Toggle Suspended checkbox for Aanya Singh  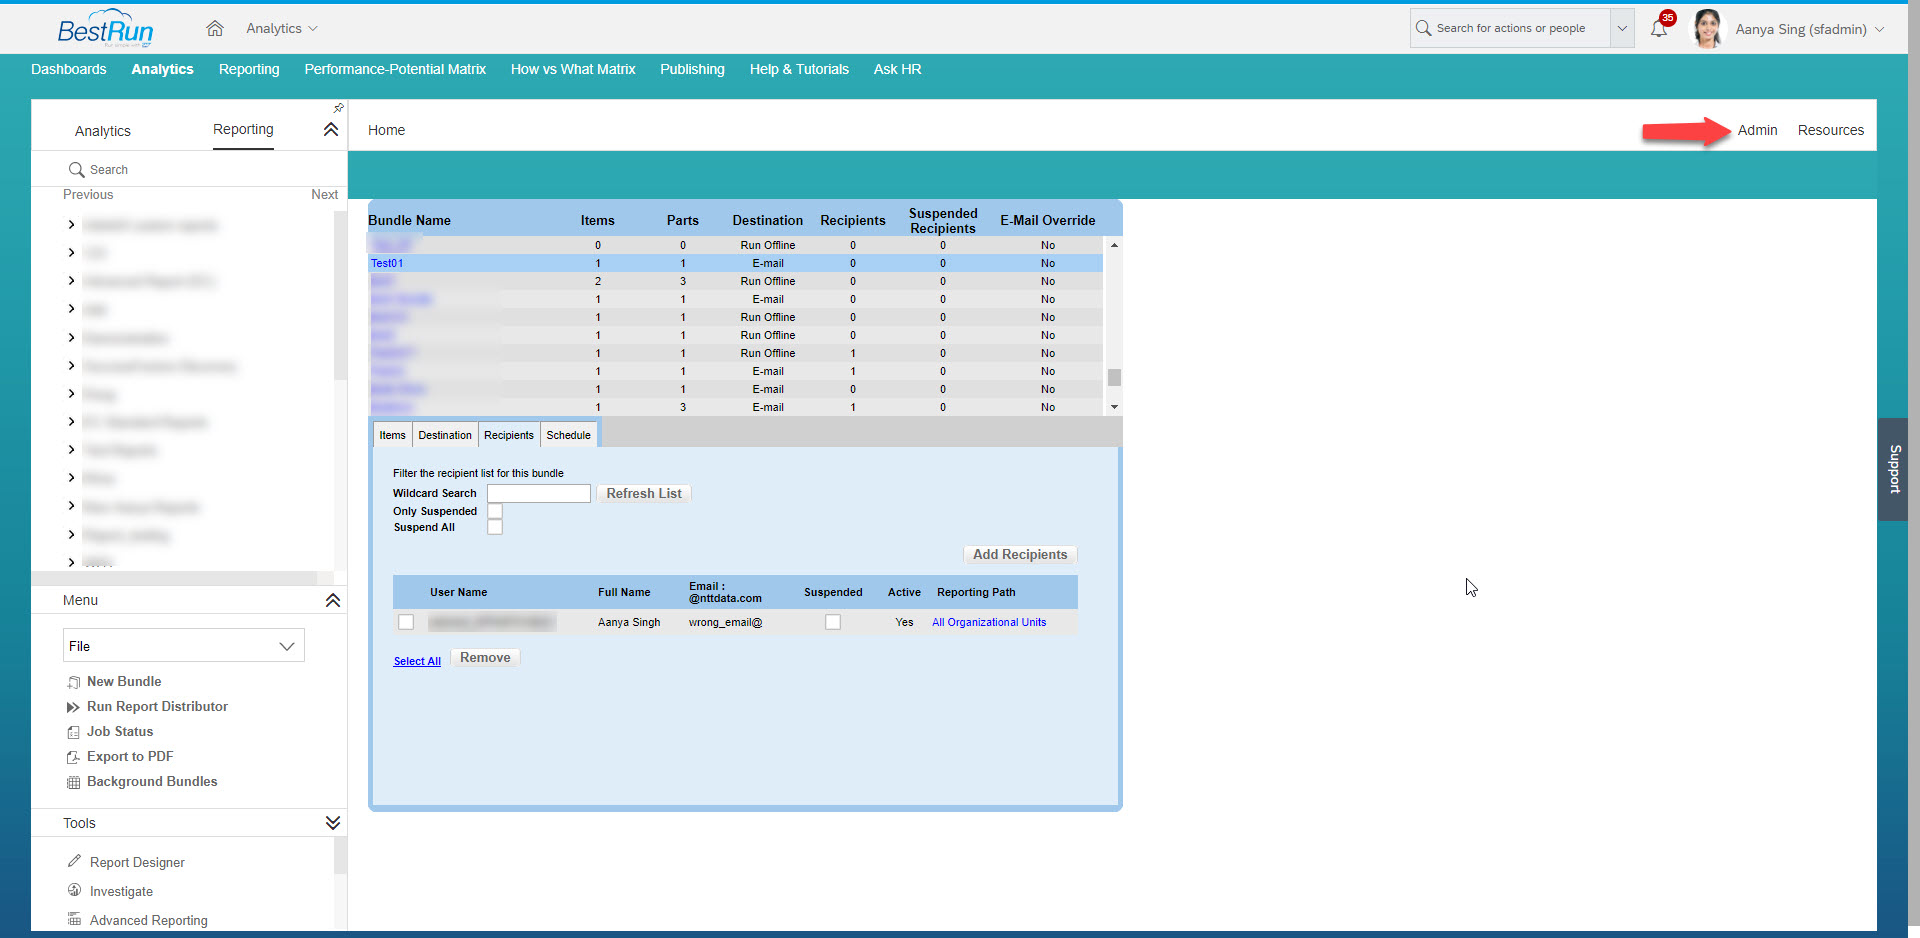[833, 622]
